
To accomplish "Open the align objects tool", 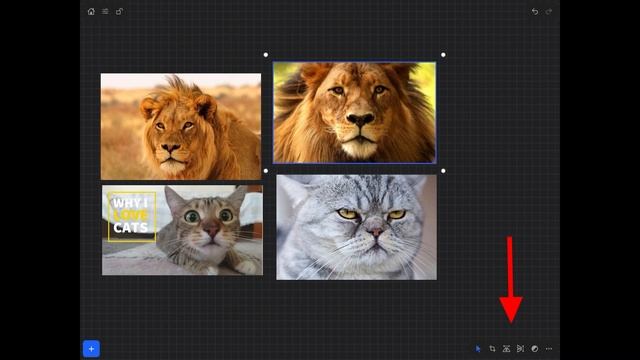I will point(506,349).
